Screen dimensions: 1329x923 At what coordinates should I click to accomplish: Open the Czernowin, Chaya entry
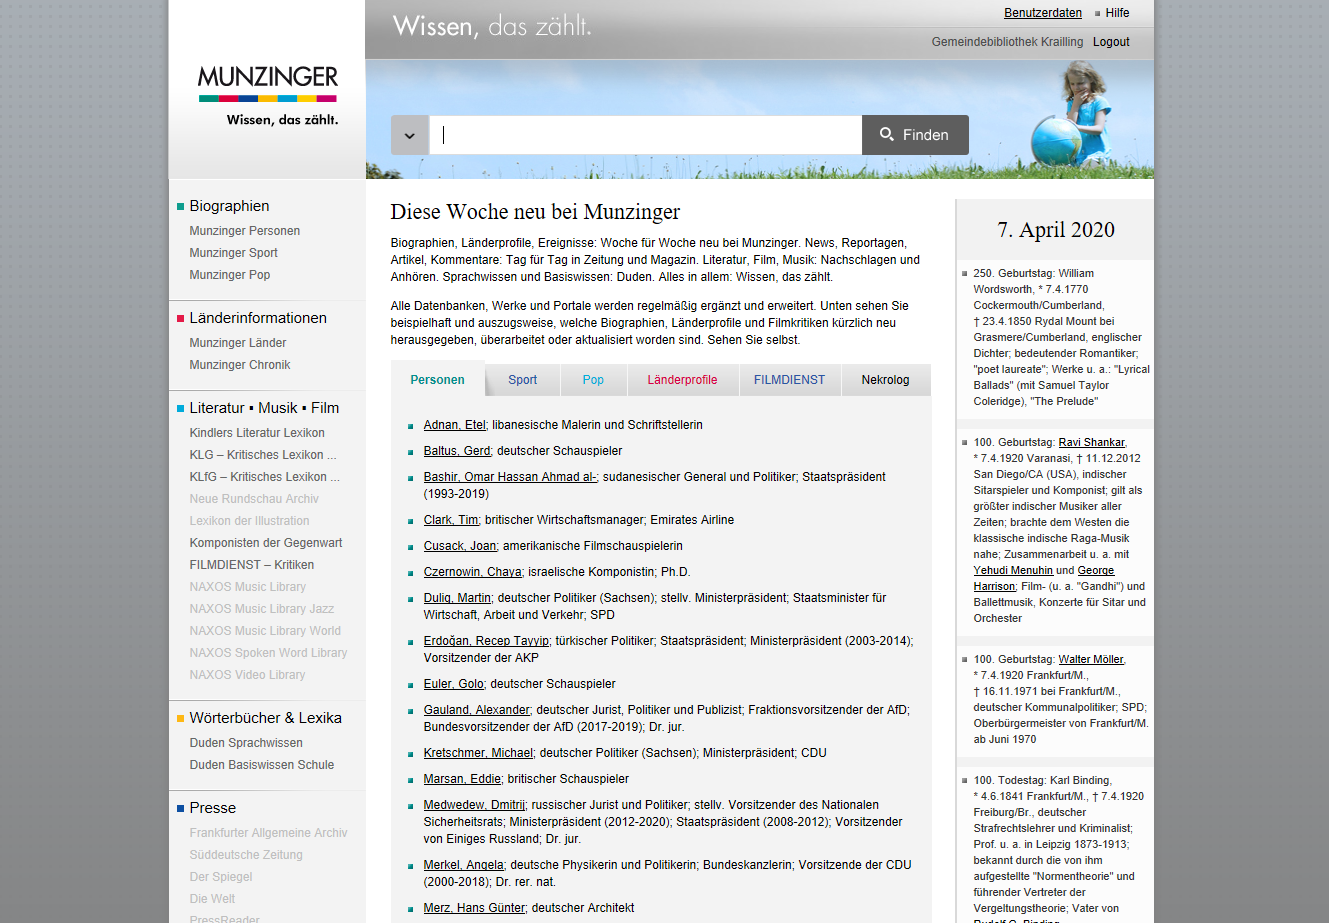[473, 572]
